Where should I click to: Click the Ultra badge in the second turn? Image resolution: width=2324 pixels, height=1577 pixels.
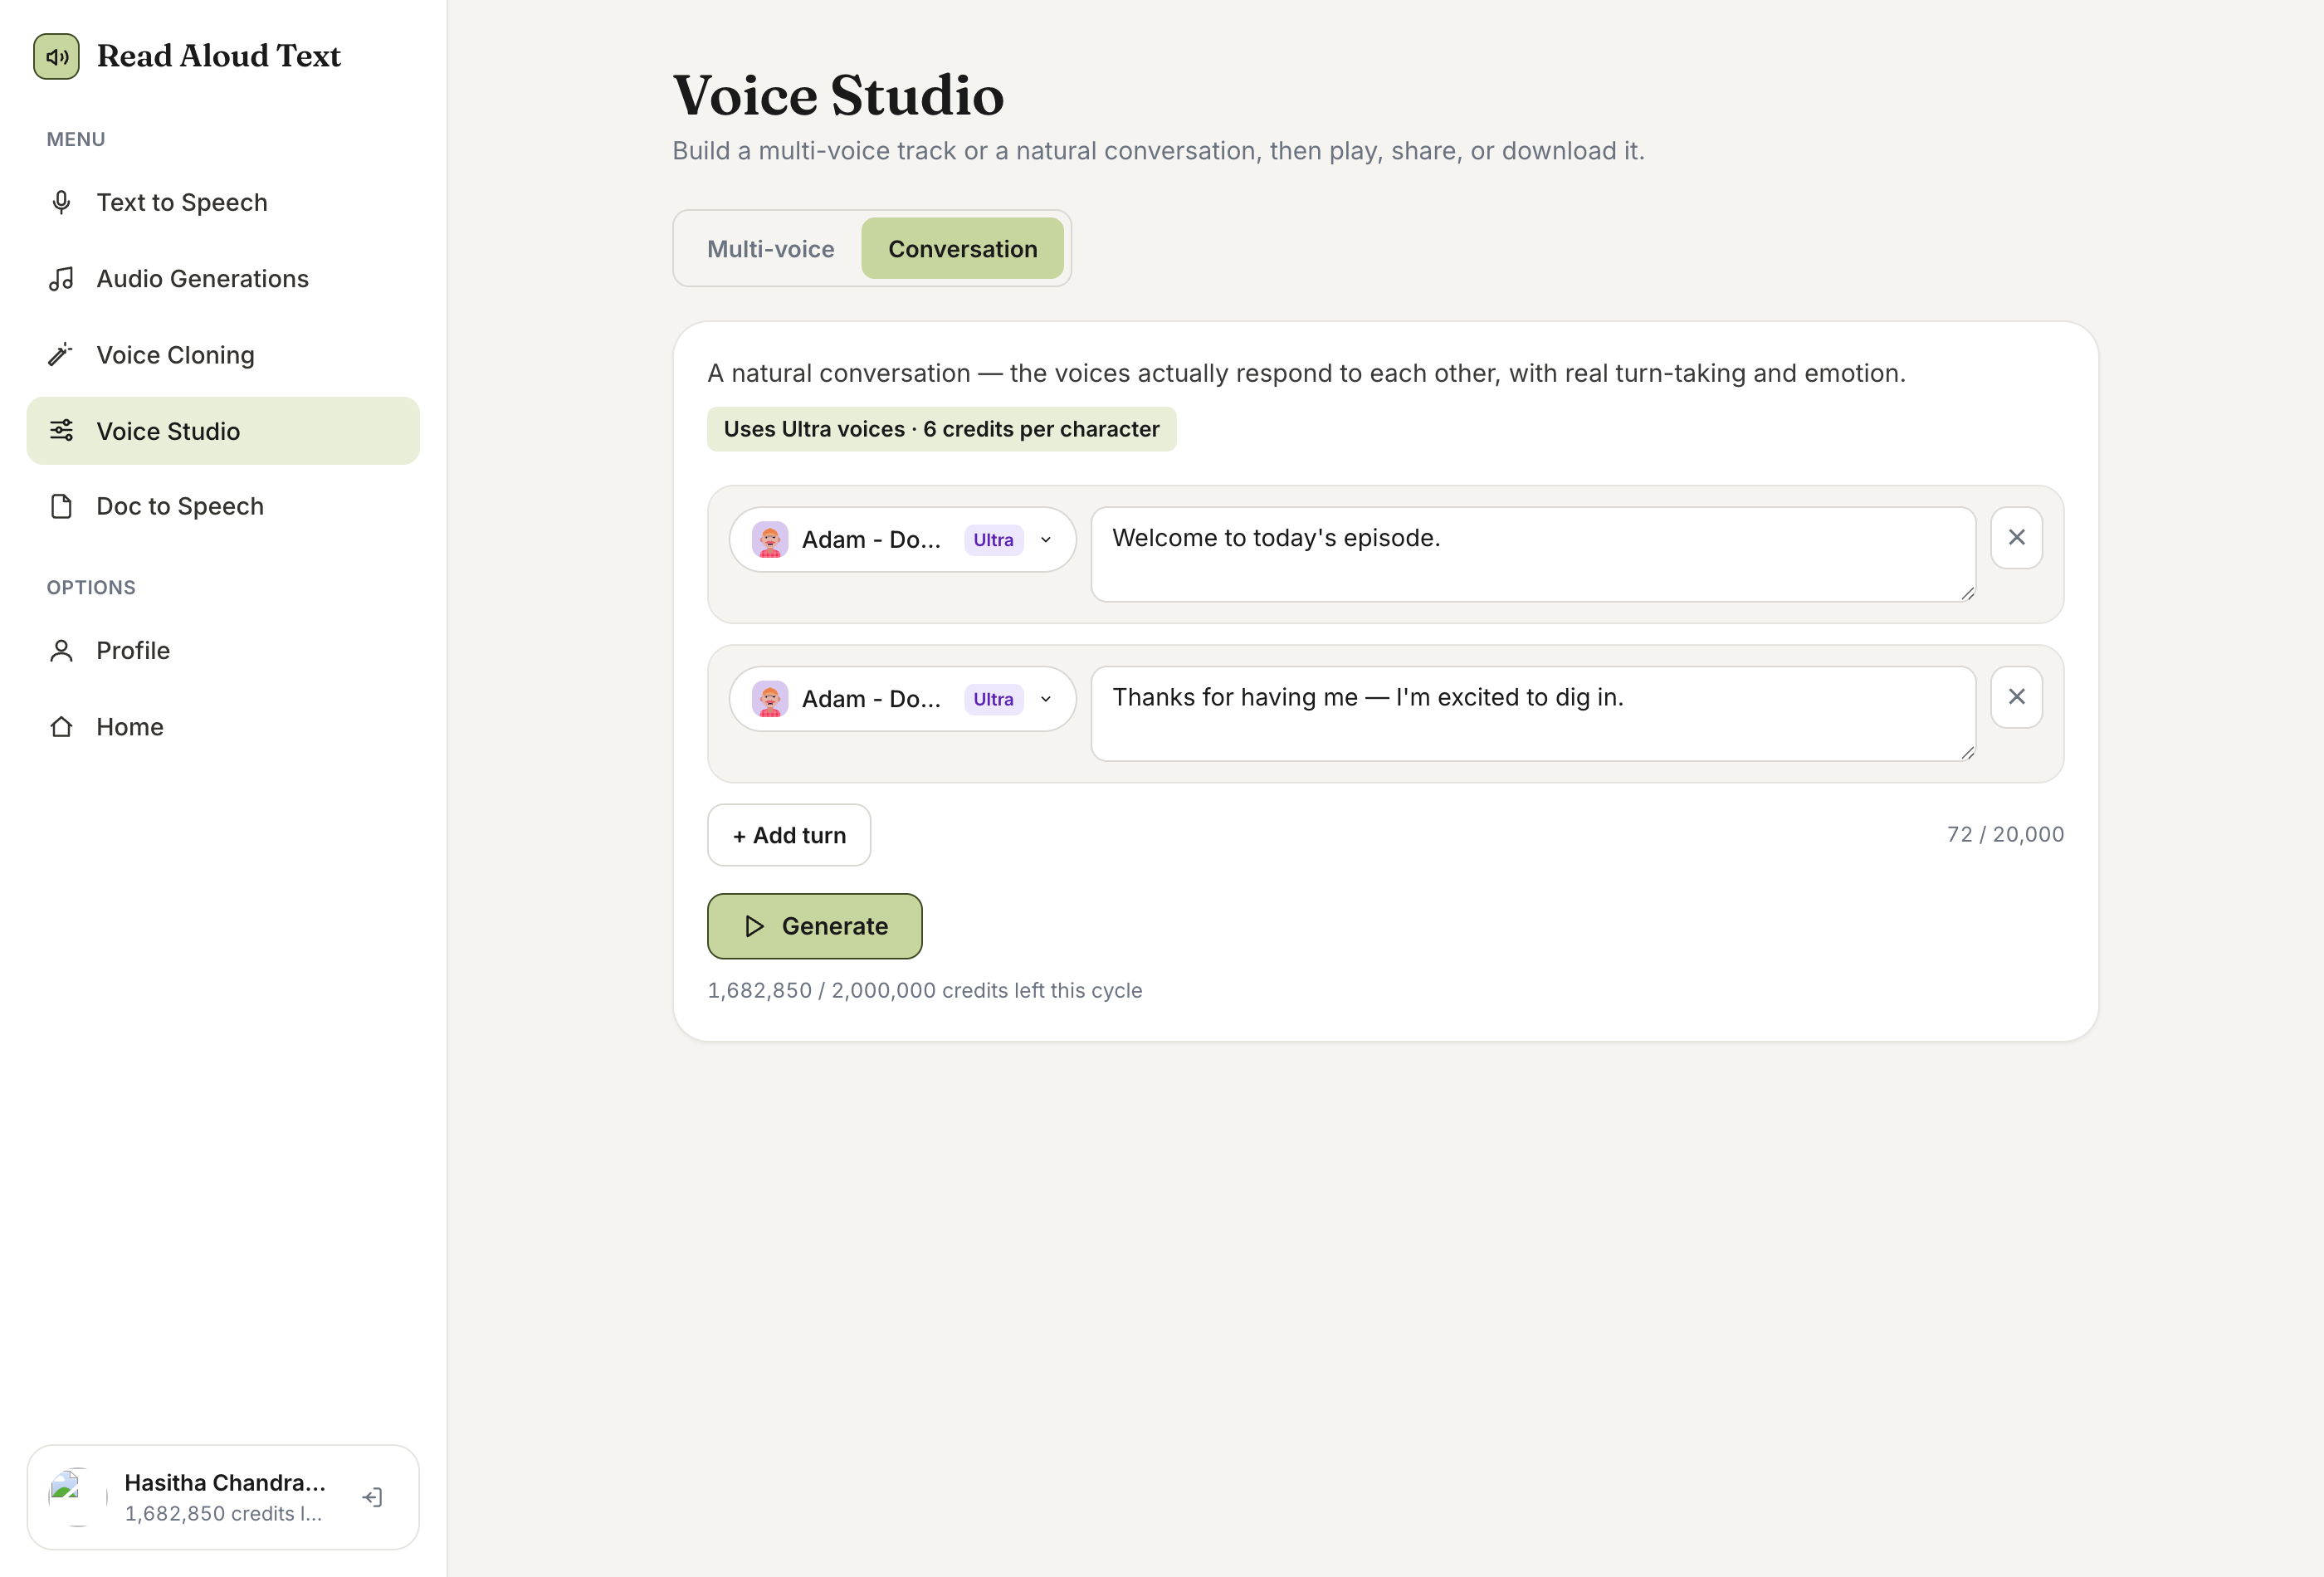(x=993, y=699)
